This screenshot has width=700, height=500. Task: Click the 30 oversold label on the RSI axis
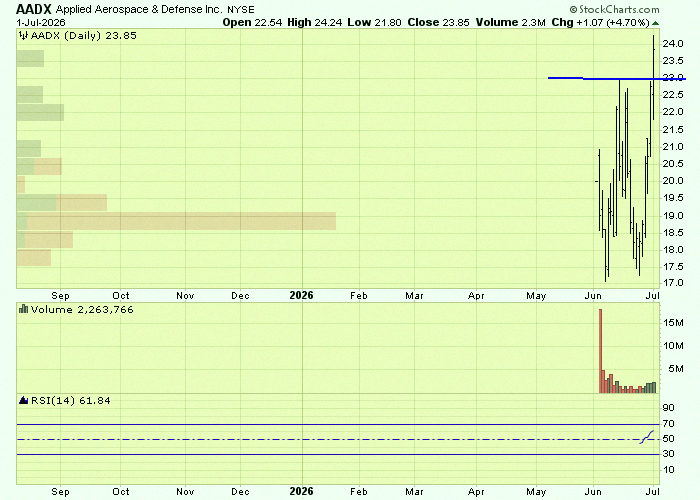pos(669,454)
